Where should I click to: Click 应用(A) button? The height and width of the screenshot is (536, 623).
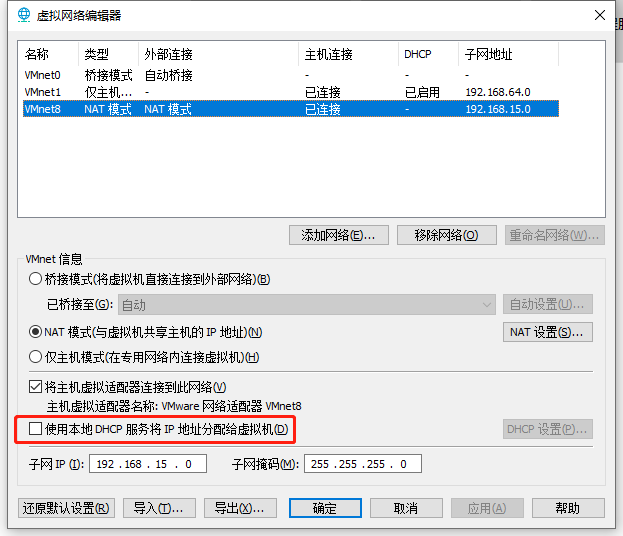tap(487, 508)
